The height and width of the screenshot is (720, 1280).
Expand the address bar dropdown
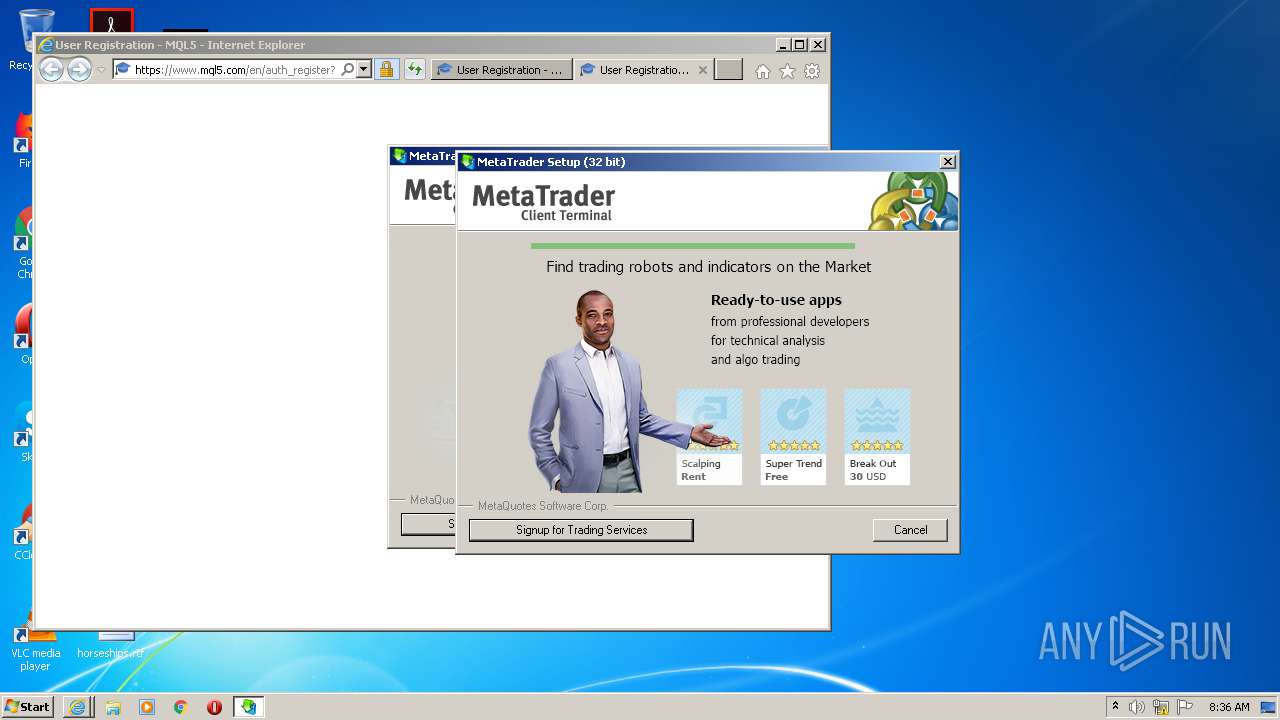pos(363,70)
